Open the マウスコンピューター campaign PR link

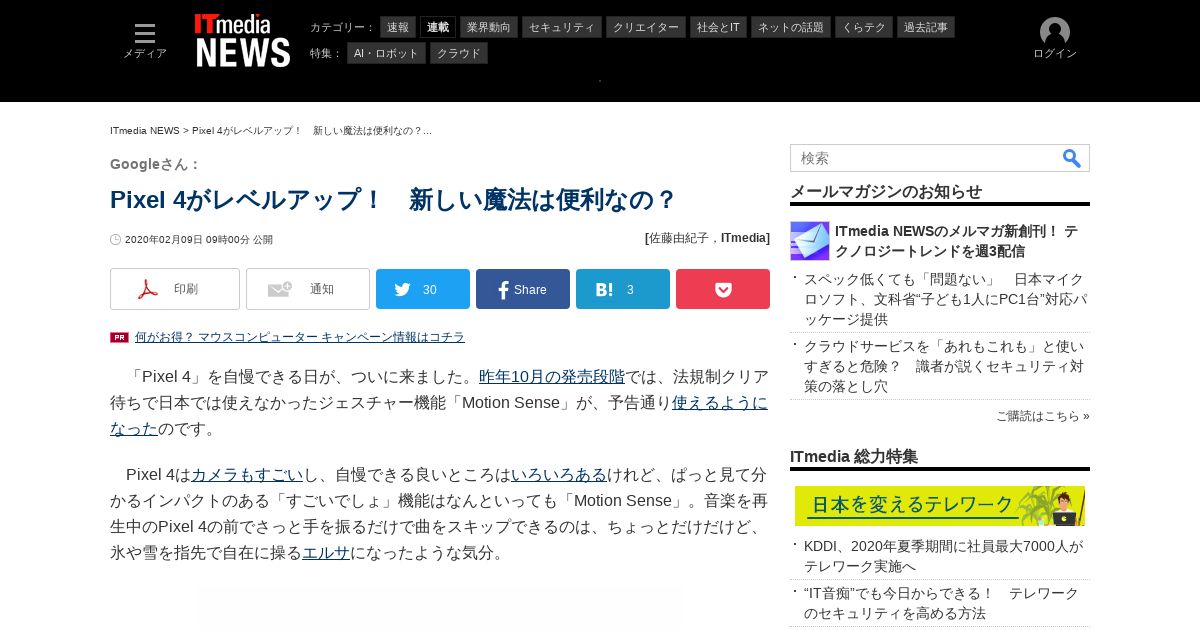tap(300, 337)
